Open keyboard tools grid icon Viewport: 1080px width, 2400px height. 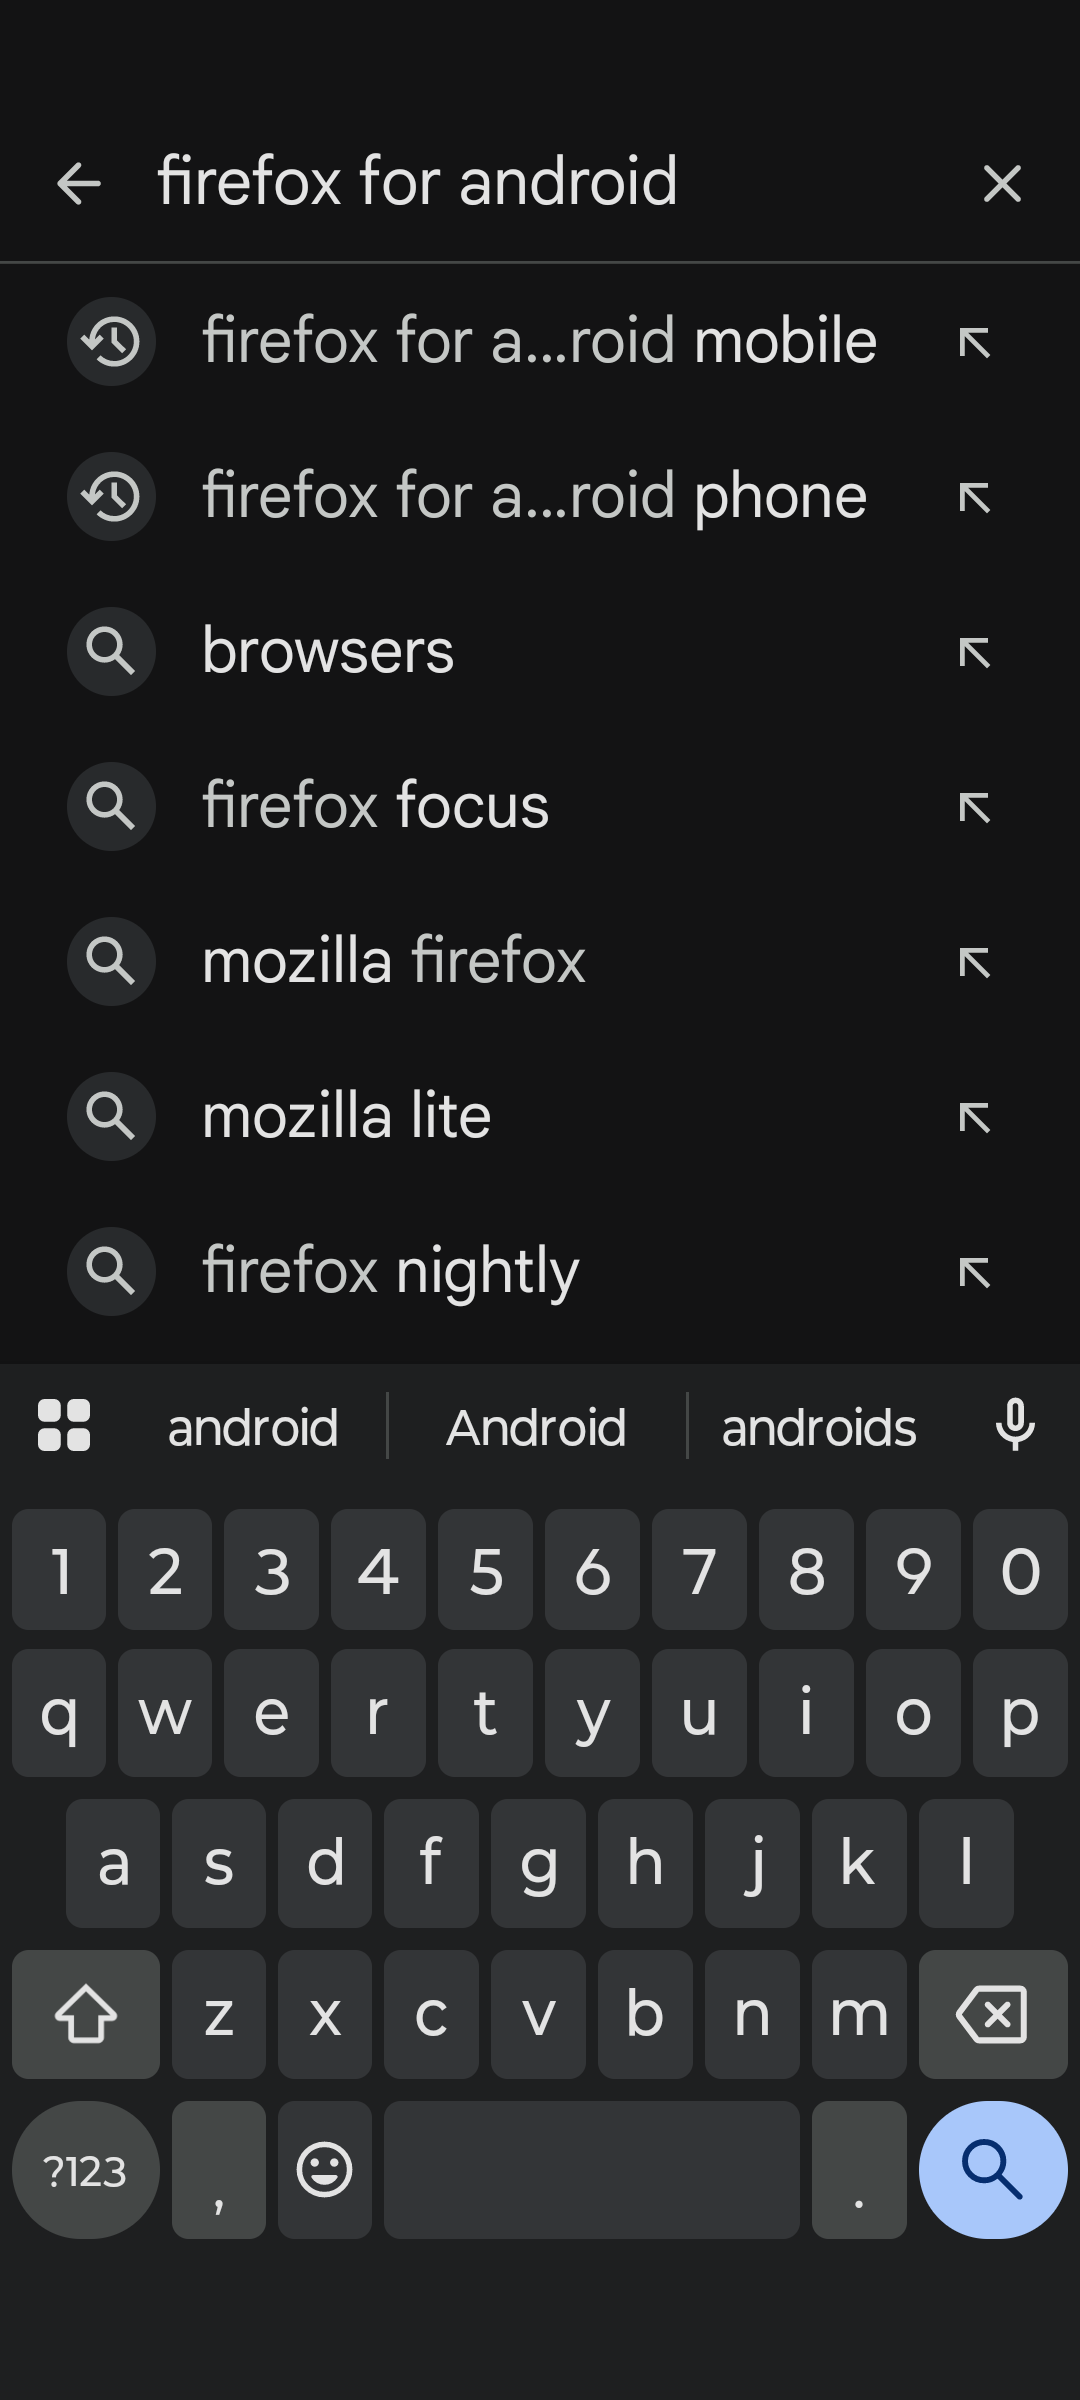tap(64, 1425)
